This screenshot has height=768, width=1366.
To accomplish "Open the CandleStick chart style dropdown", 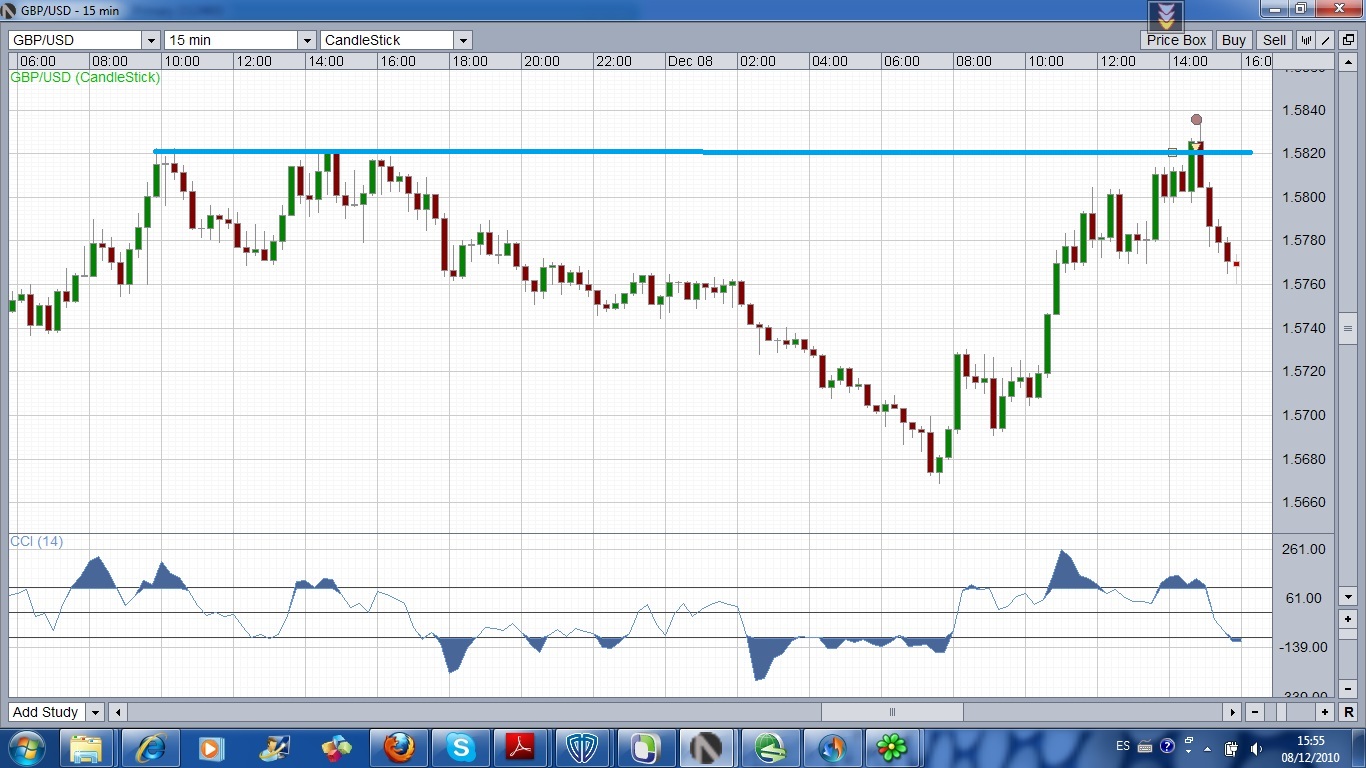I will pos(462,40).
